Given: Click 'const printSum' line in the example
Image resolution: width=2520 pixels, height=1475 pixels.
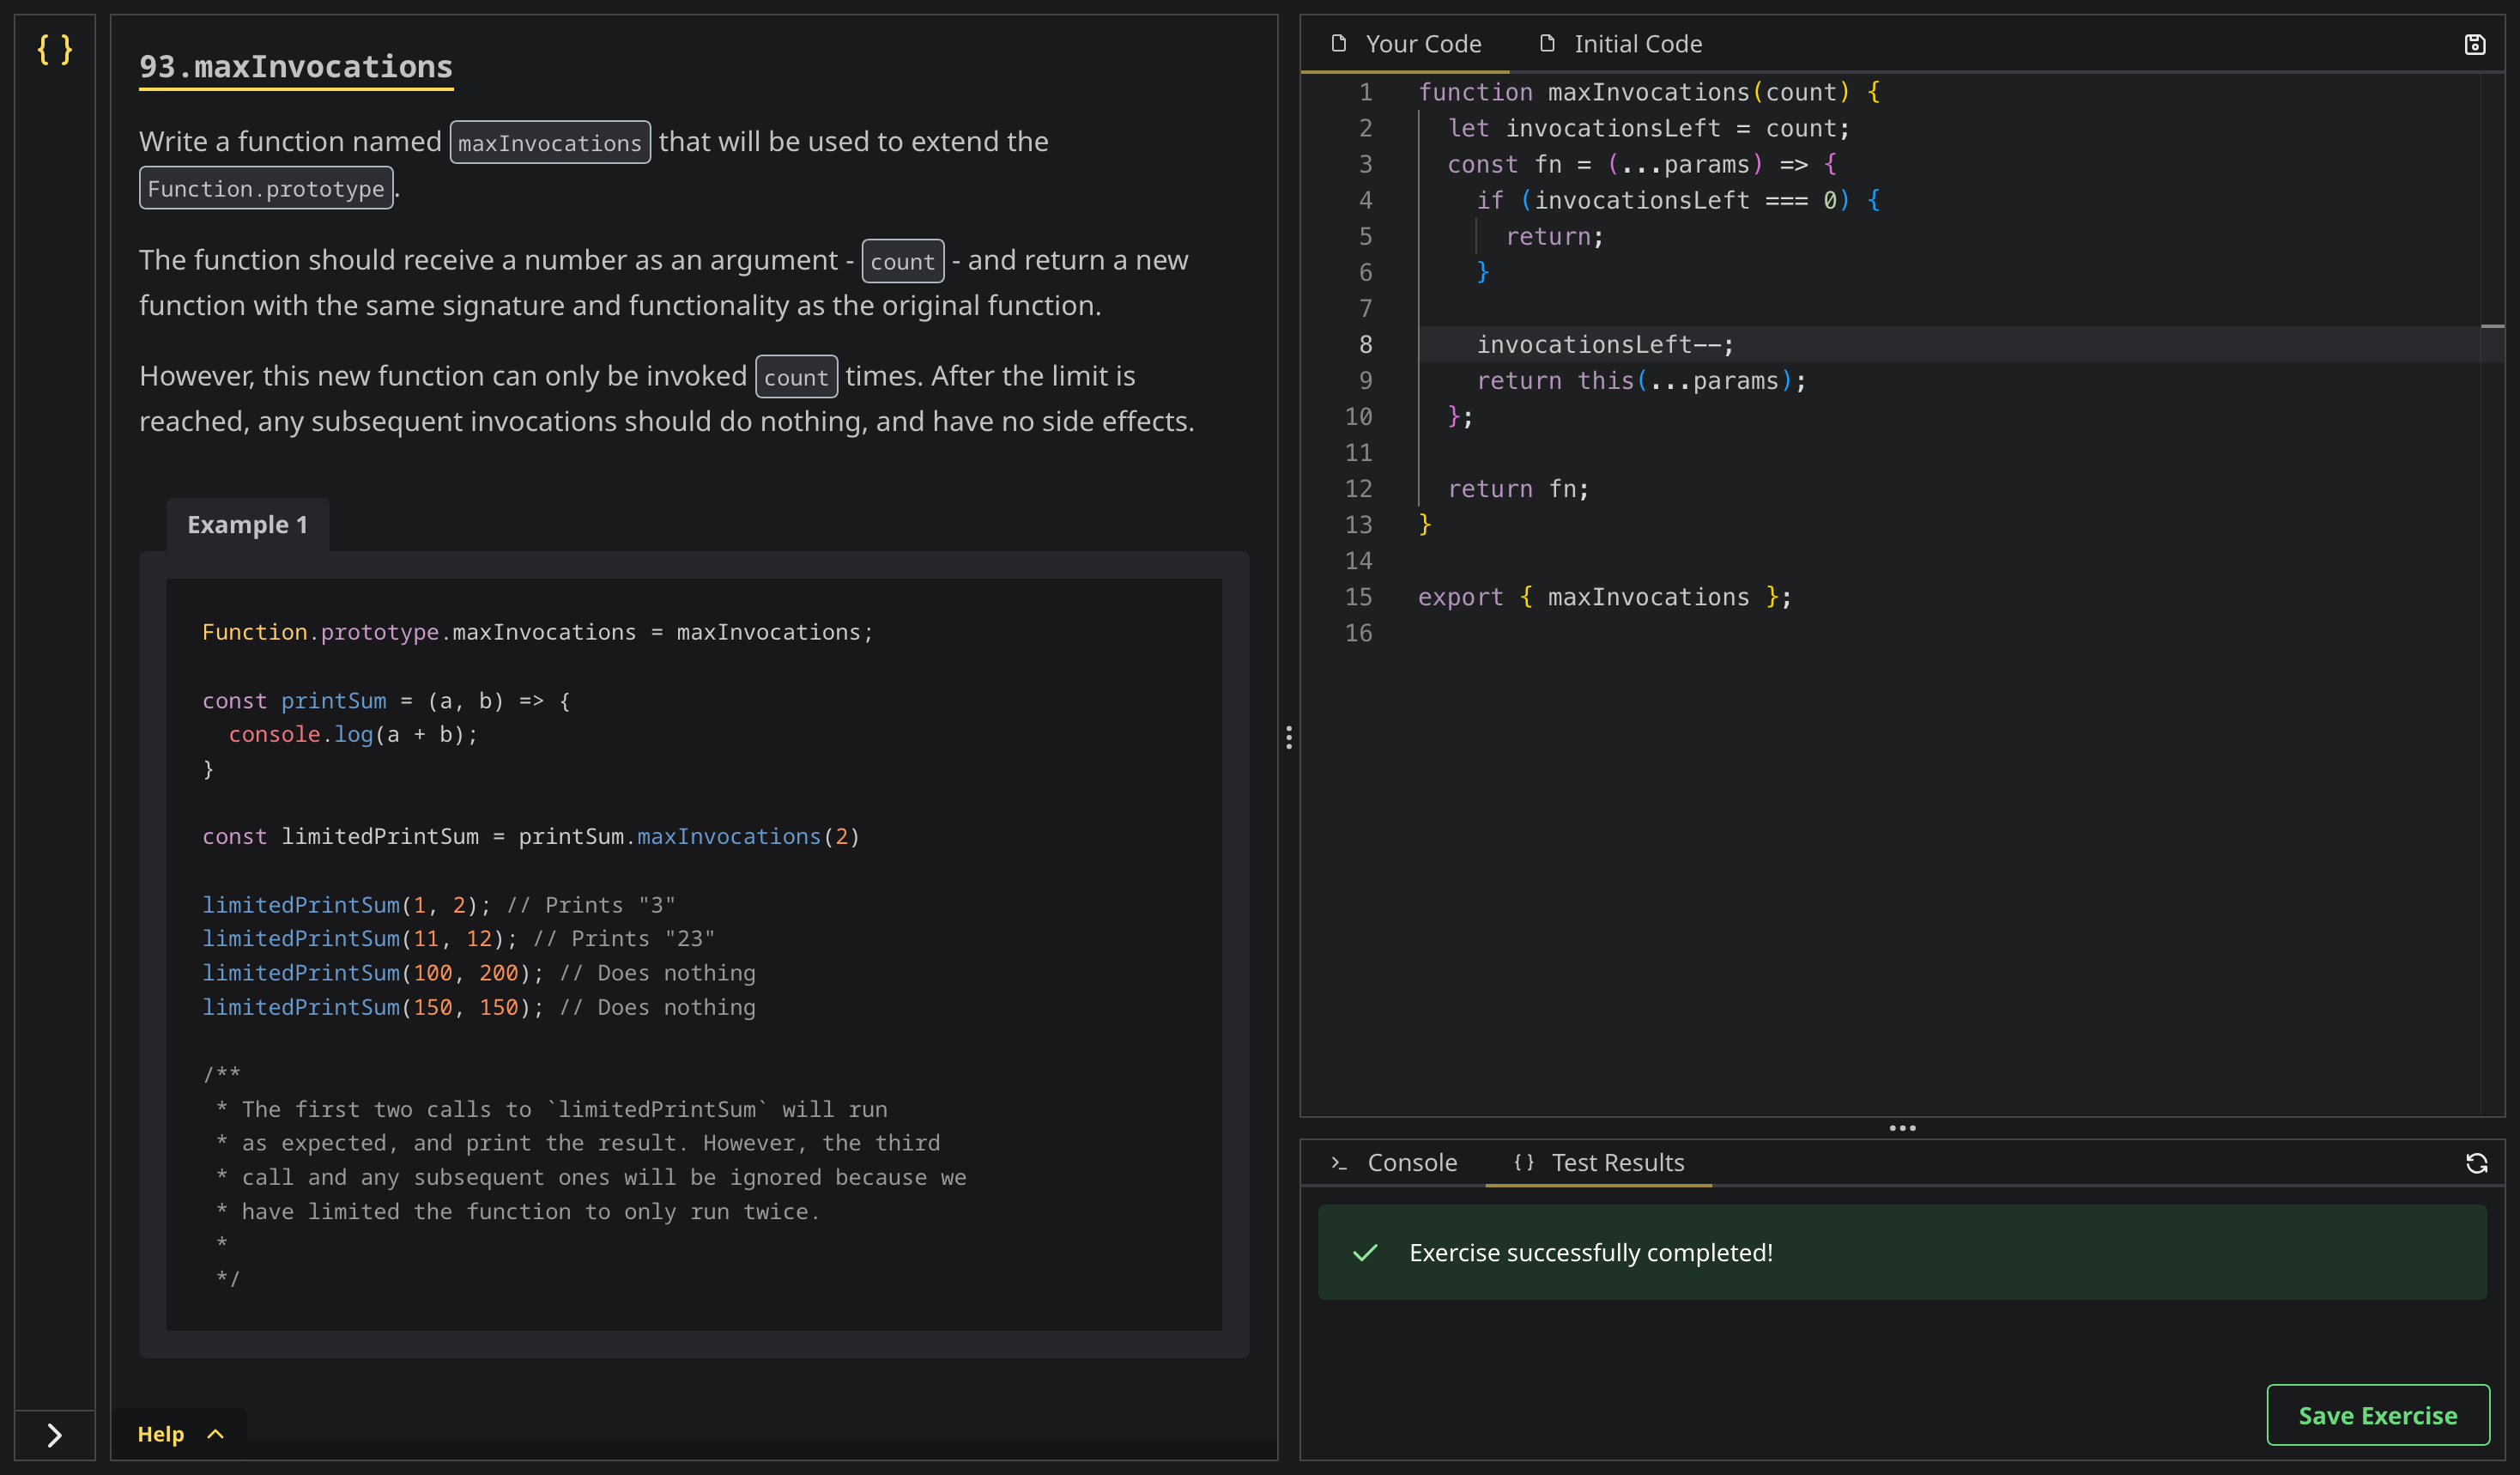Looking at the screenshot, I should 386,701.
